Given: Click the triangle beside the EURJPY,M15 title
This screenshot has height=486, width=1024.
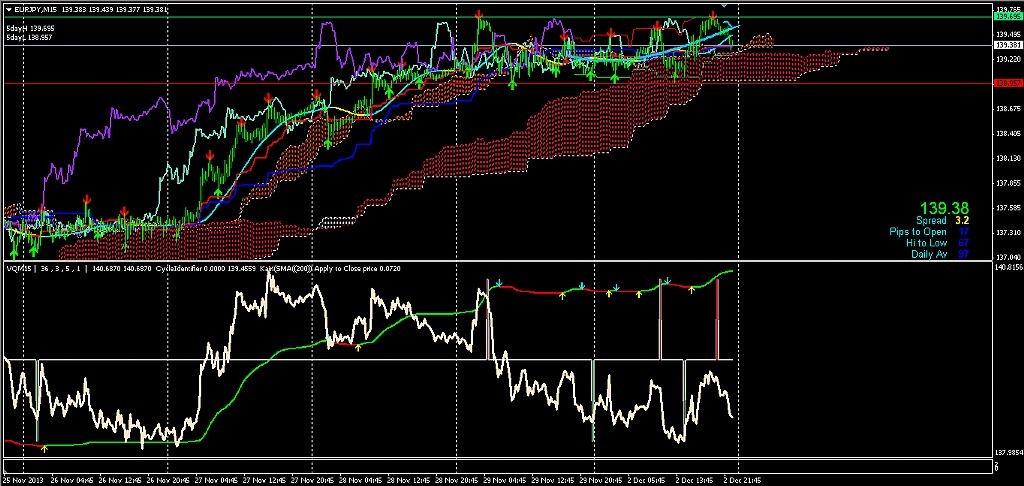Looking at the screenshot, I should [x=8, y=9].
